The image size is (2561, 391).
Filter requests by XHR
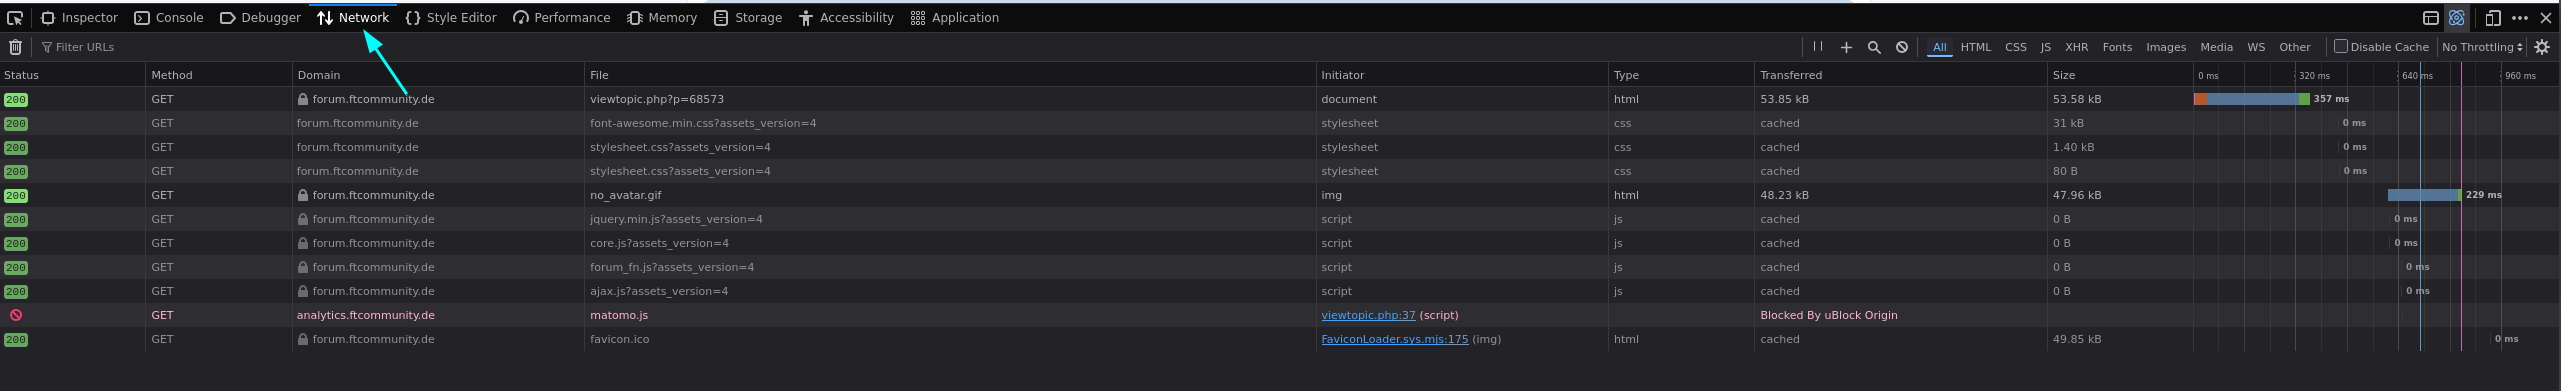[2076, 47]
